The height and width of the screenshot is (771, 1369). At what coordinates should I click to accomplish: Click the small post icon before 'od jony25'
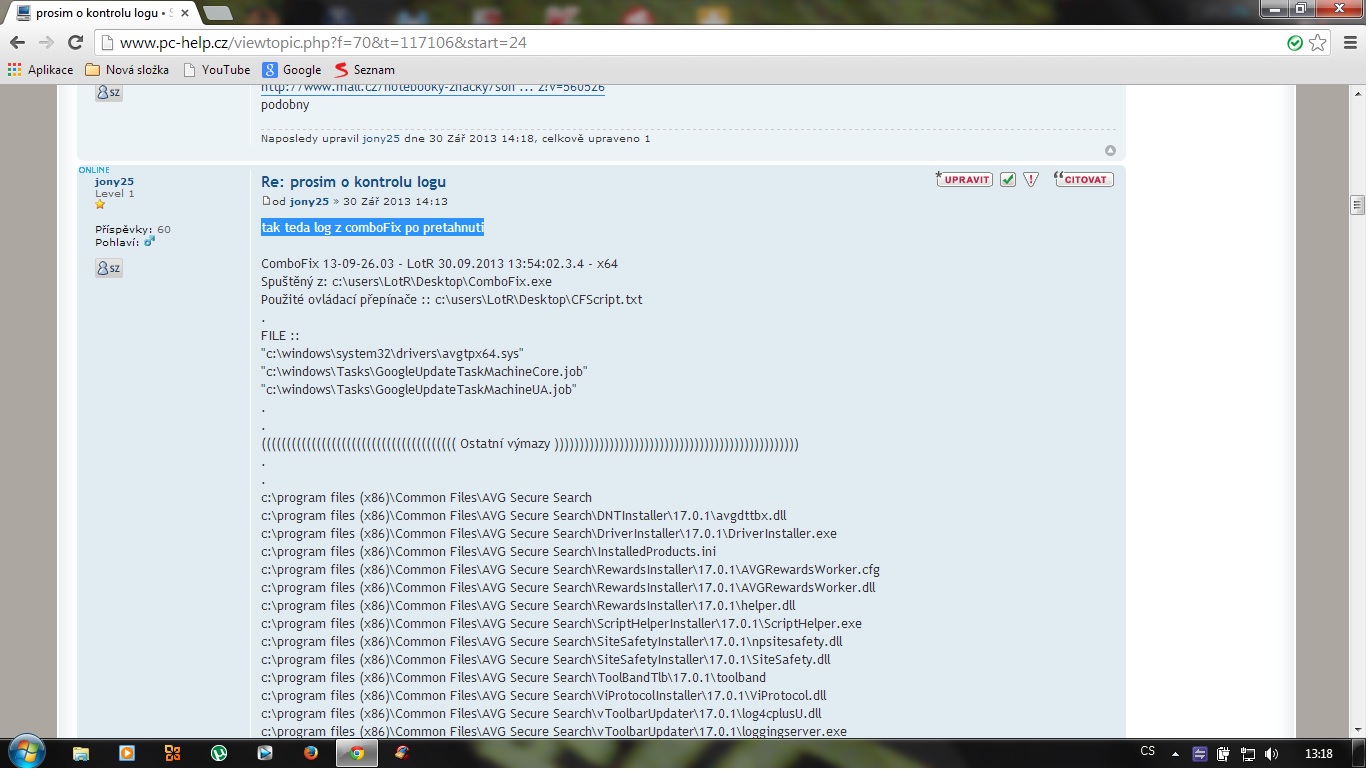[265, 201]
